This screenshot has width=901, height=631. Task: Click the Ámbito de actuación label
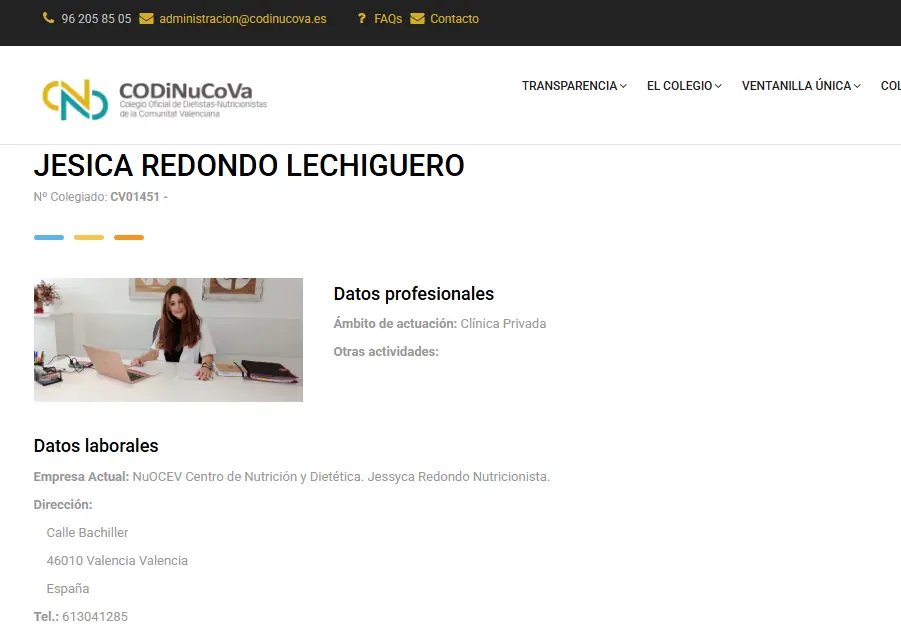coord(395,324)
